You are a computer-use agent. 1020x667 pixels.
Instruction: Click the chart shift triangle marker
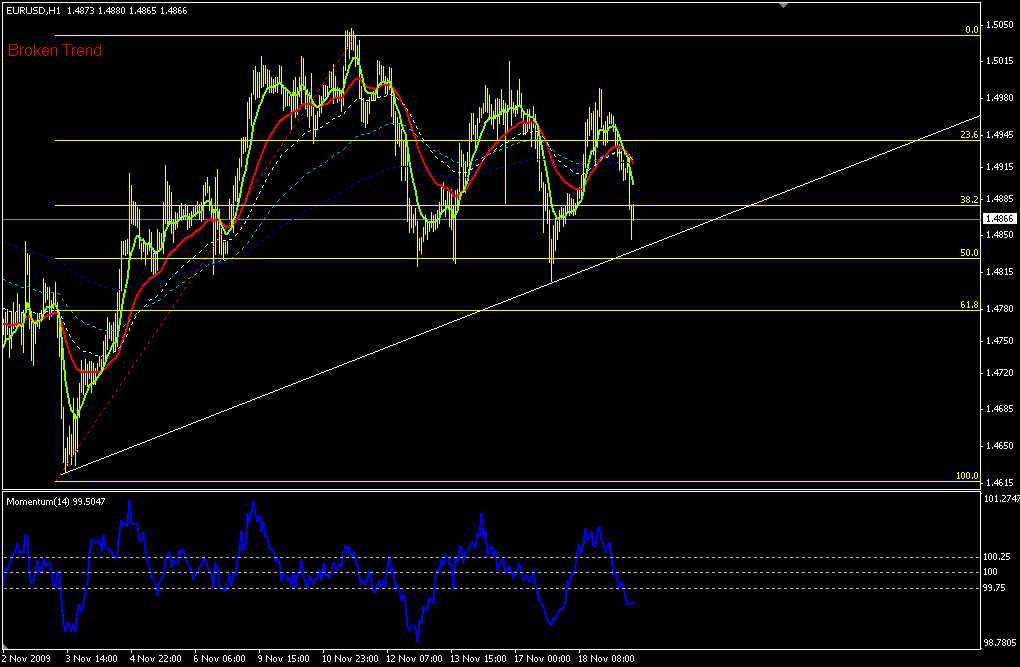coord(783,5)
